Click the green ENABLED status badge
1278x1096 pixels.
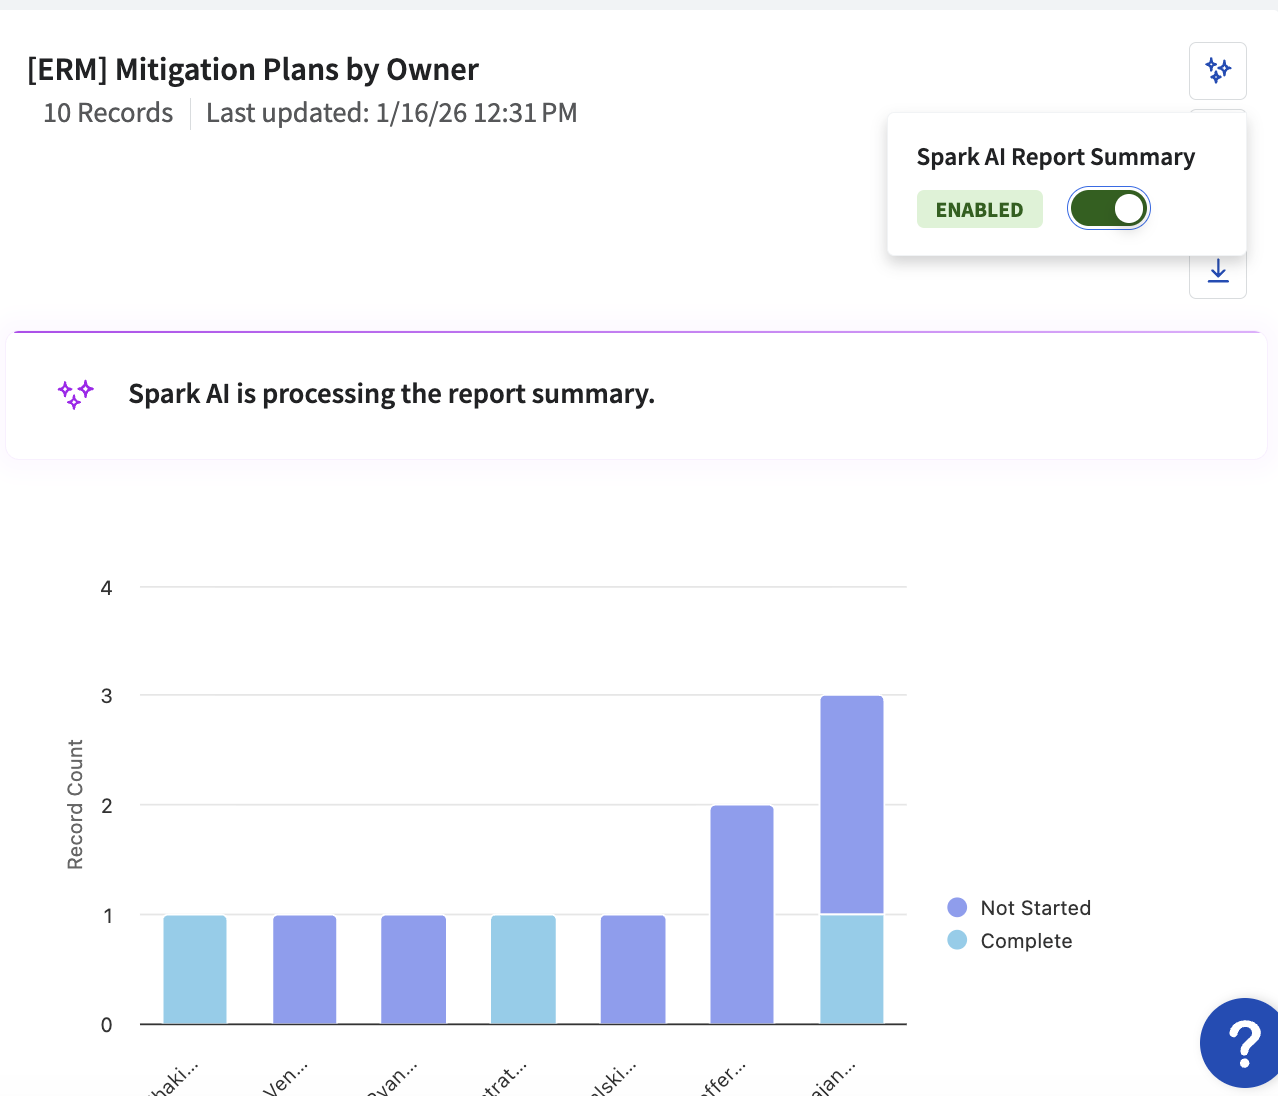pos(979,210)
